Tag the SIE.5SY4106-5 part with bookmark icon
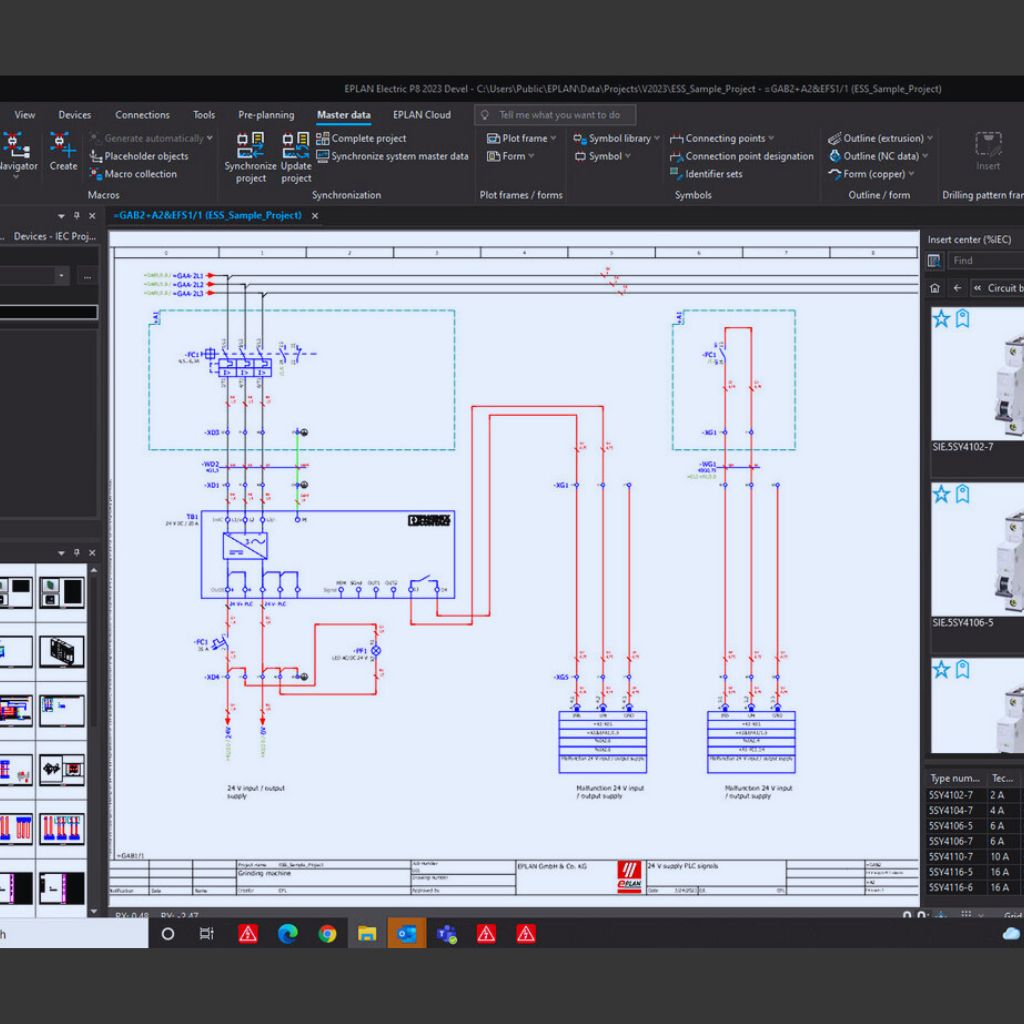This screenshot has height=1024, width=1024. [x=963, y=494]
